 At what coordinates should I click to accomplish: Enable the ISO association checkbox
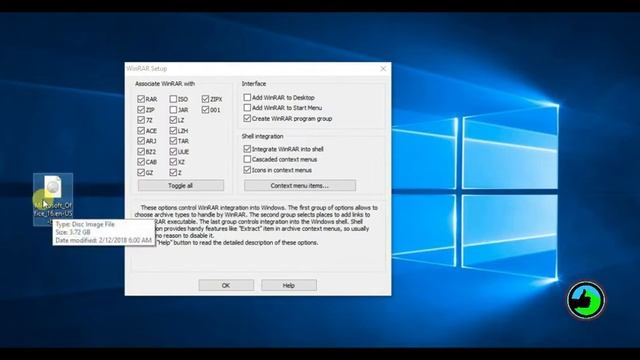click(173, 99)
